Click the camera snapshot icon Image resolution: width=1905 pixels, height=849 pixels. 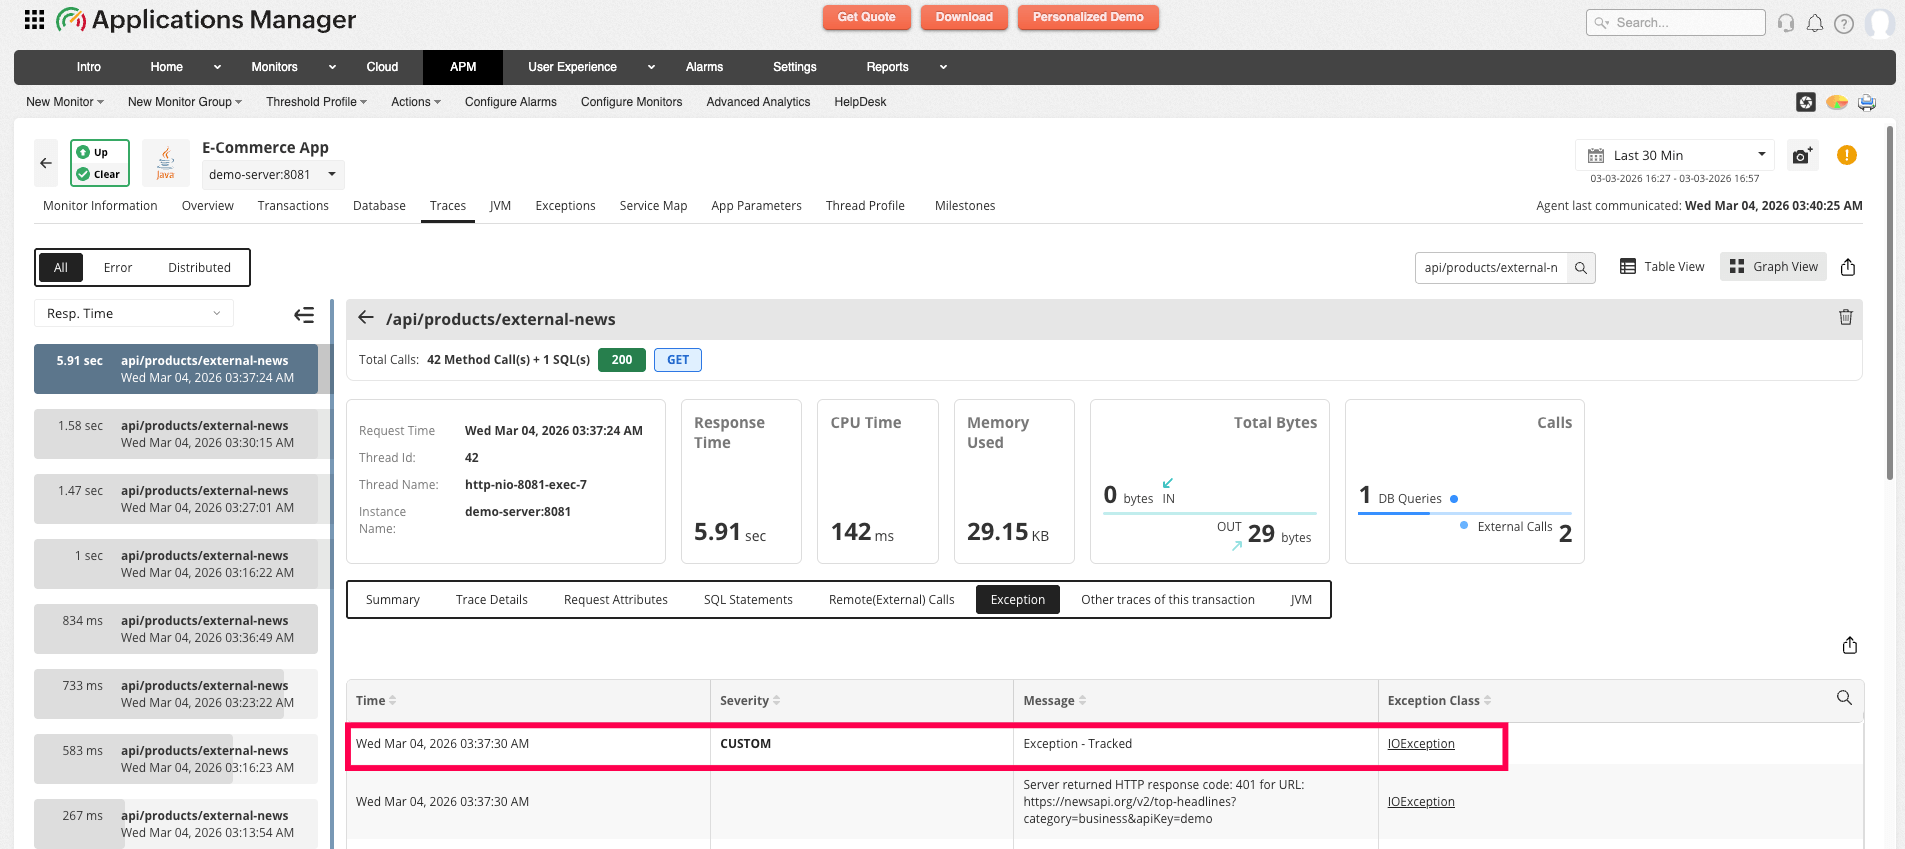coord(1802,156)
